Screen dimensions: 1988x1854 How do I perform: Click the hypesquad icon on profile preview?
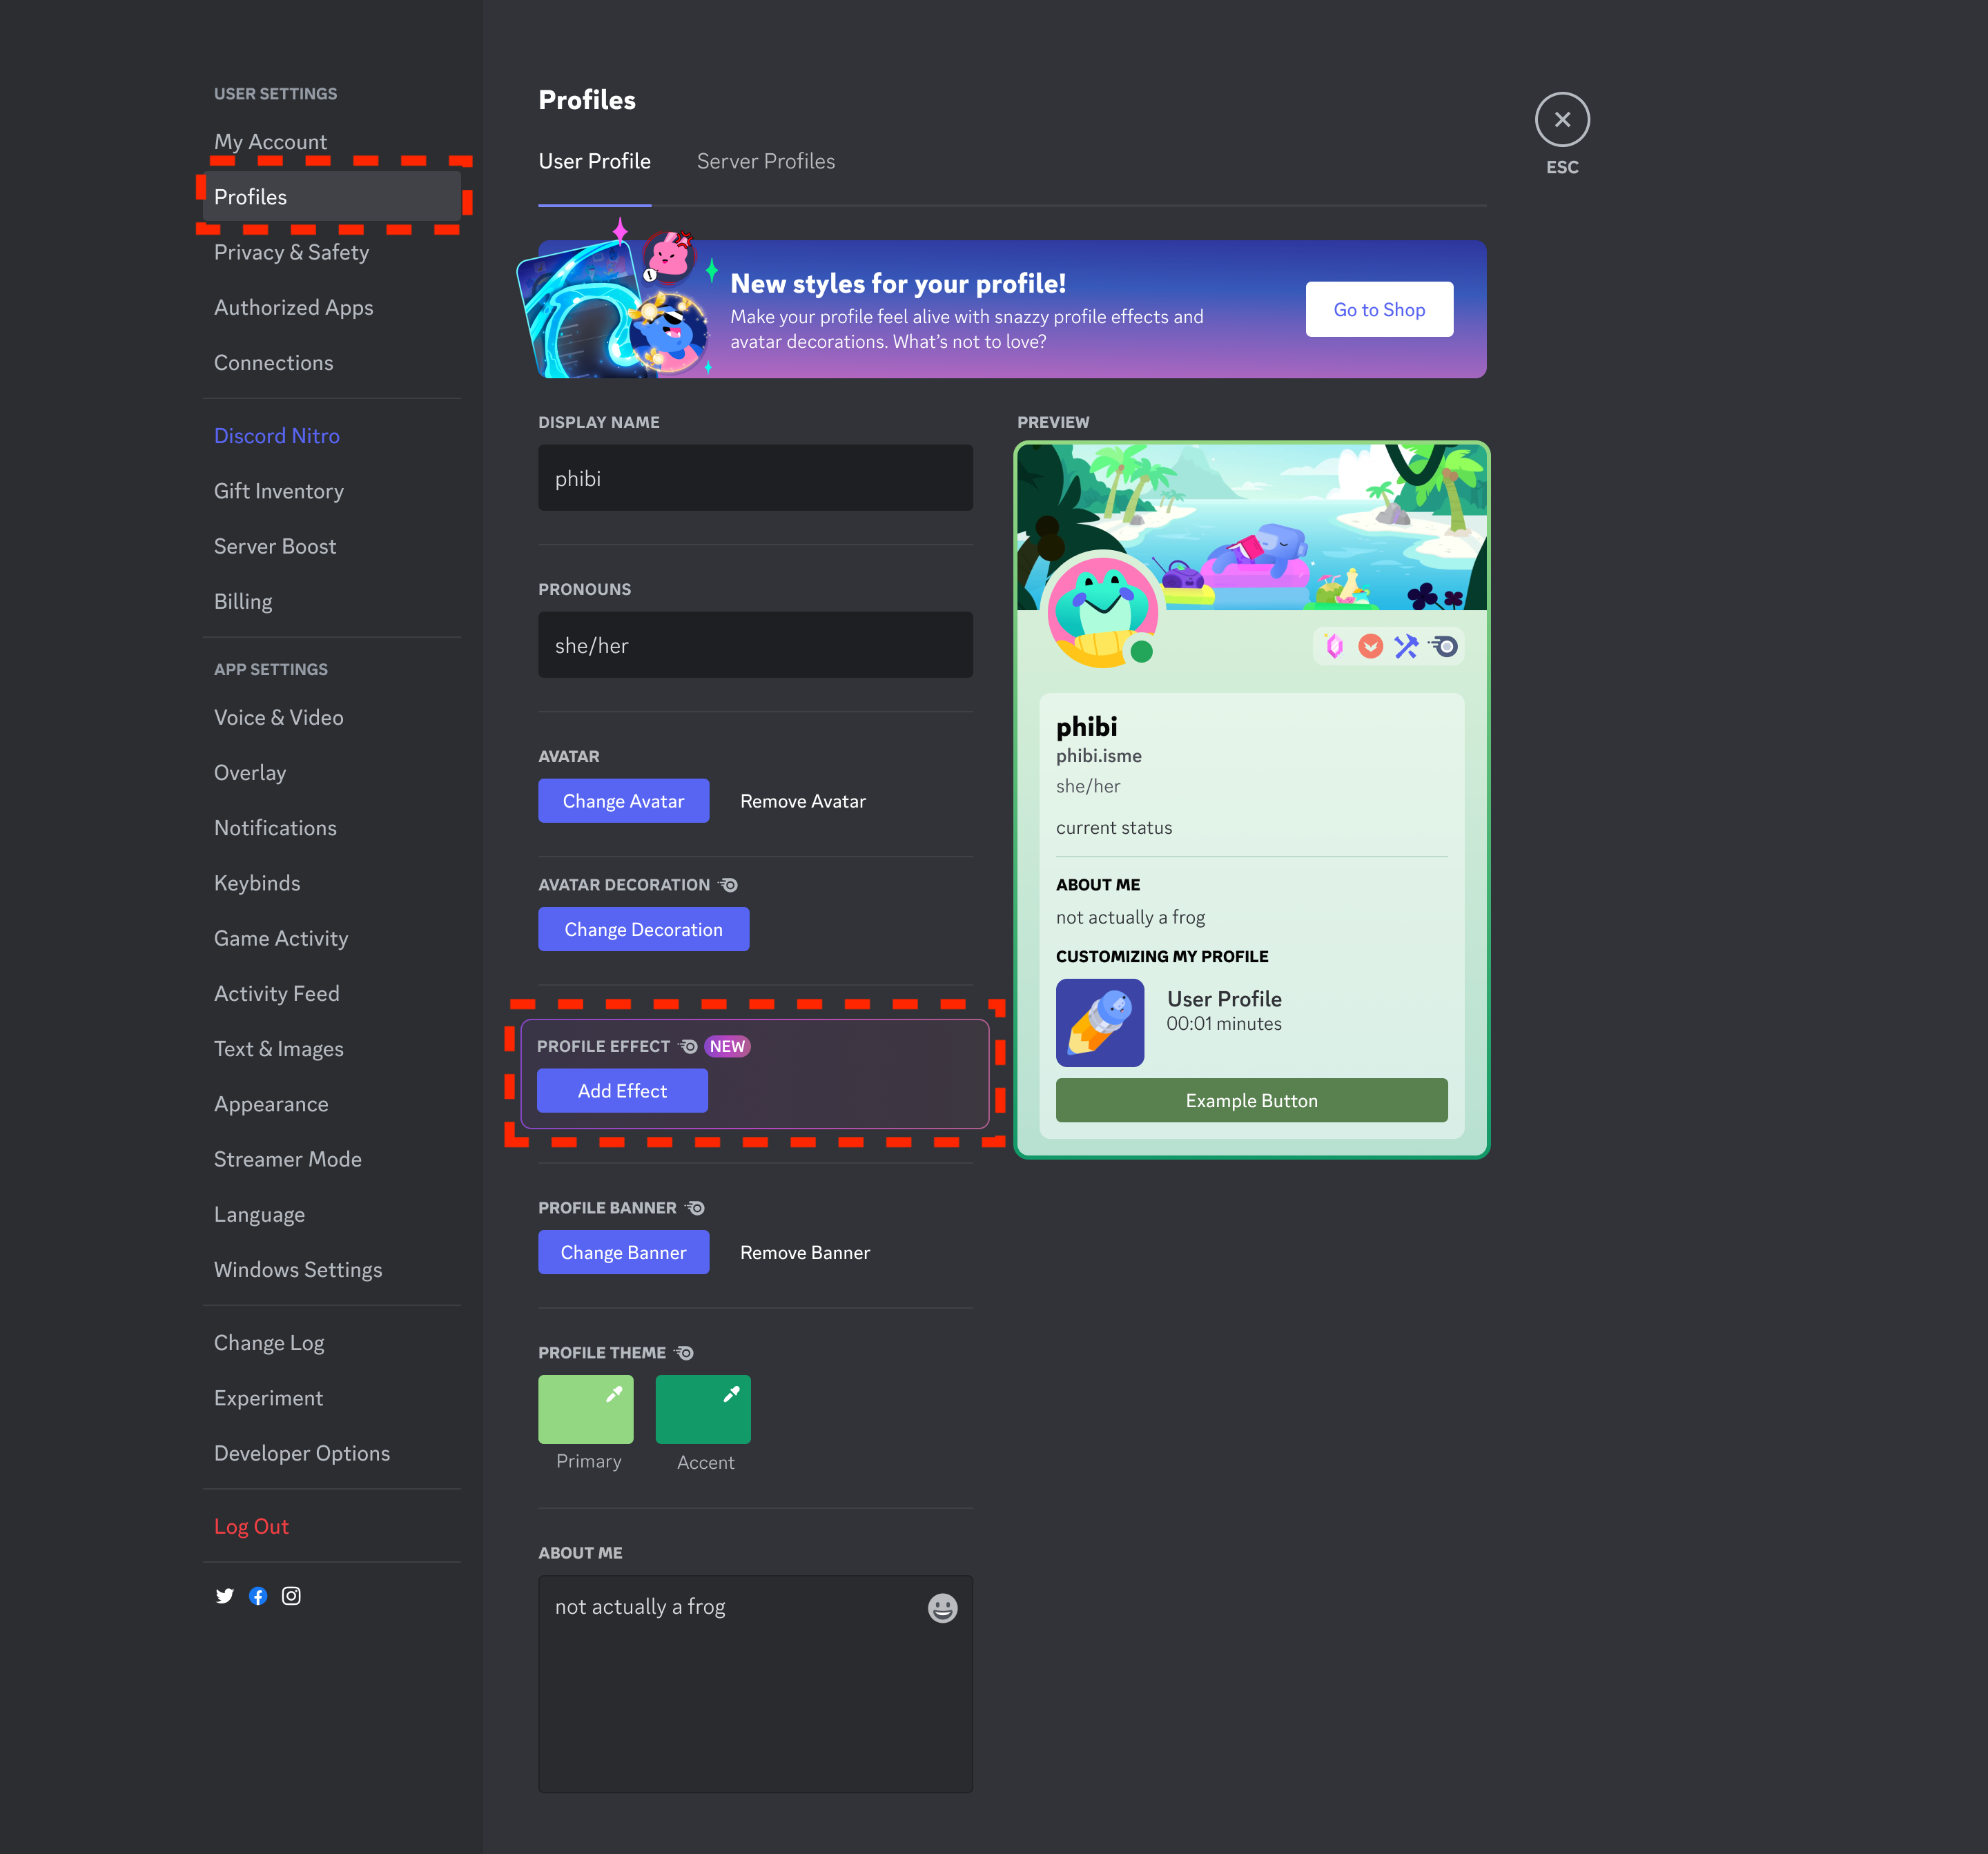click(x=1371, y=647)
